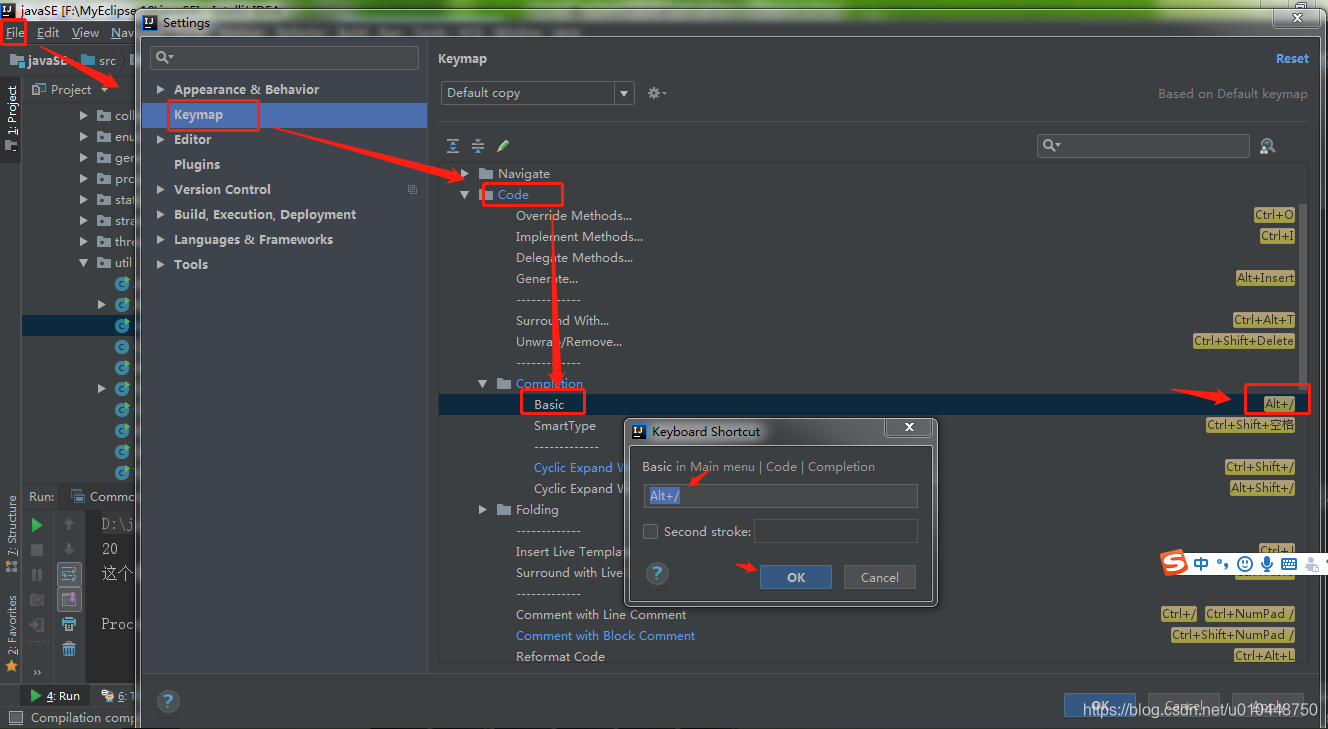Collapse the Code folder in keymap tree

(x=465, y=194)
